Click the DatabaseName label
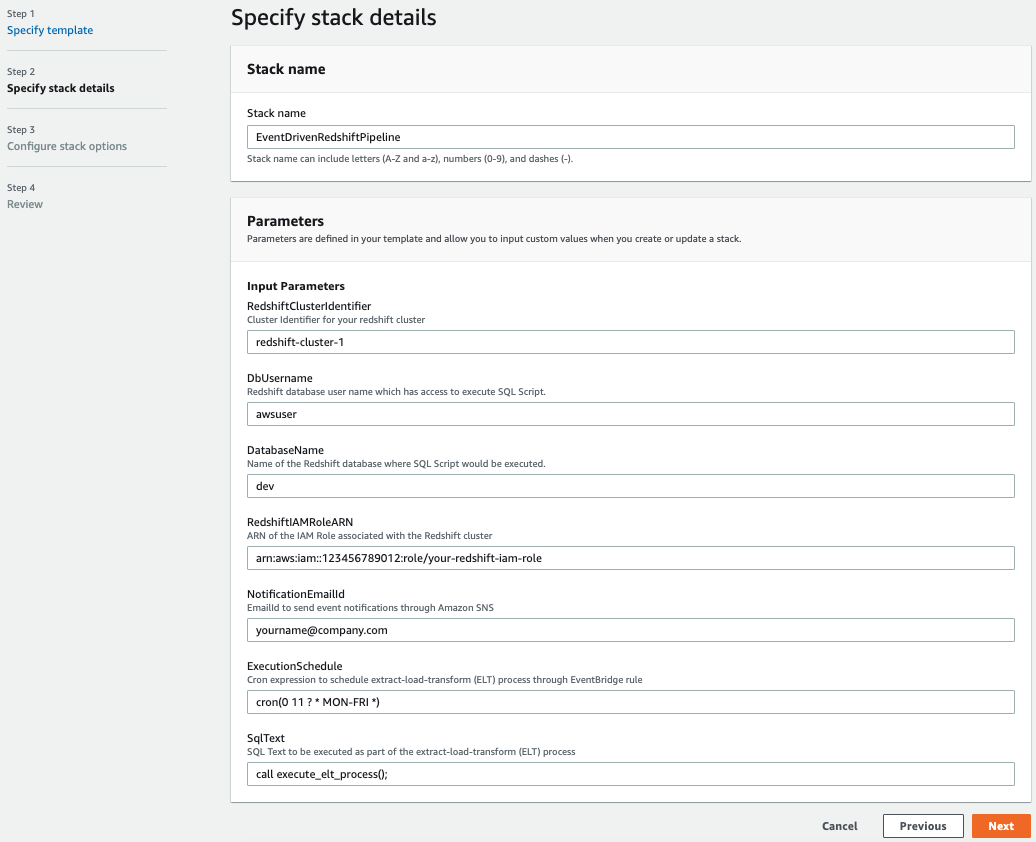 285,449
